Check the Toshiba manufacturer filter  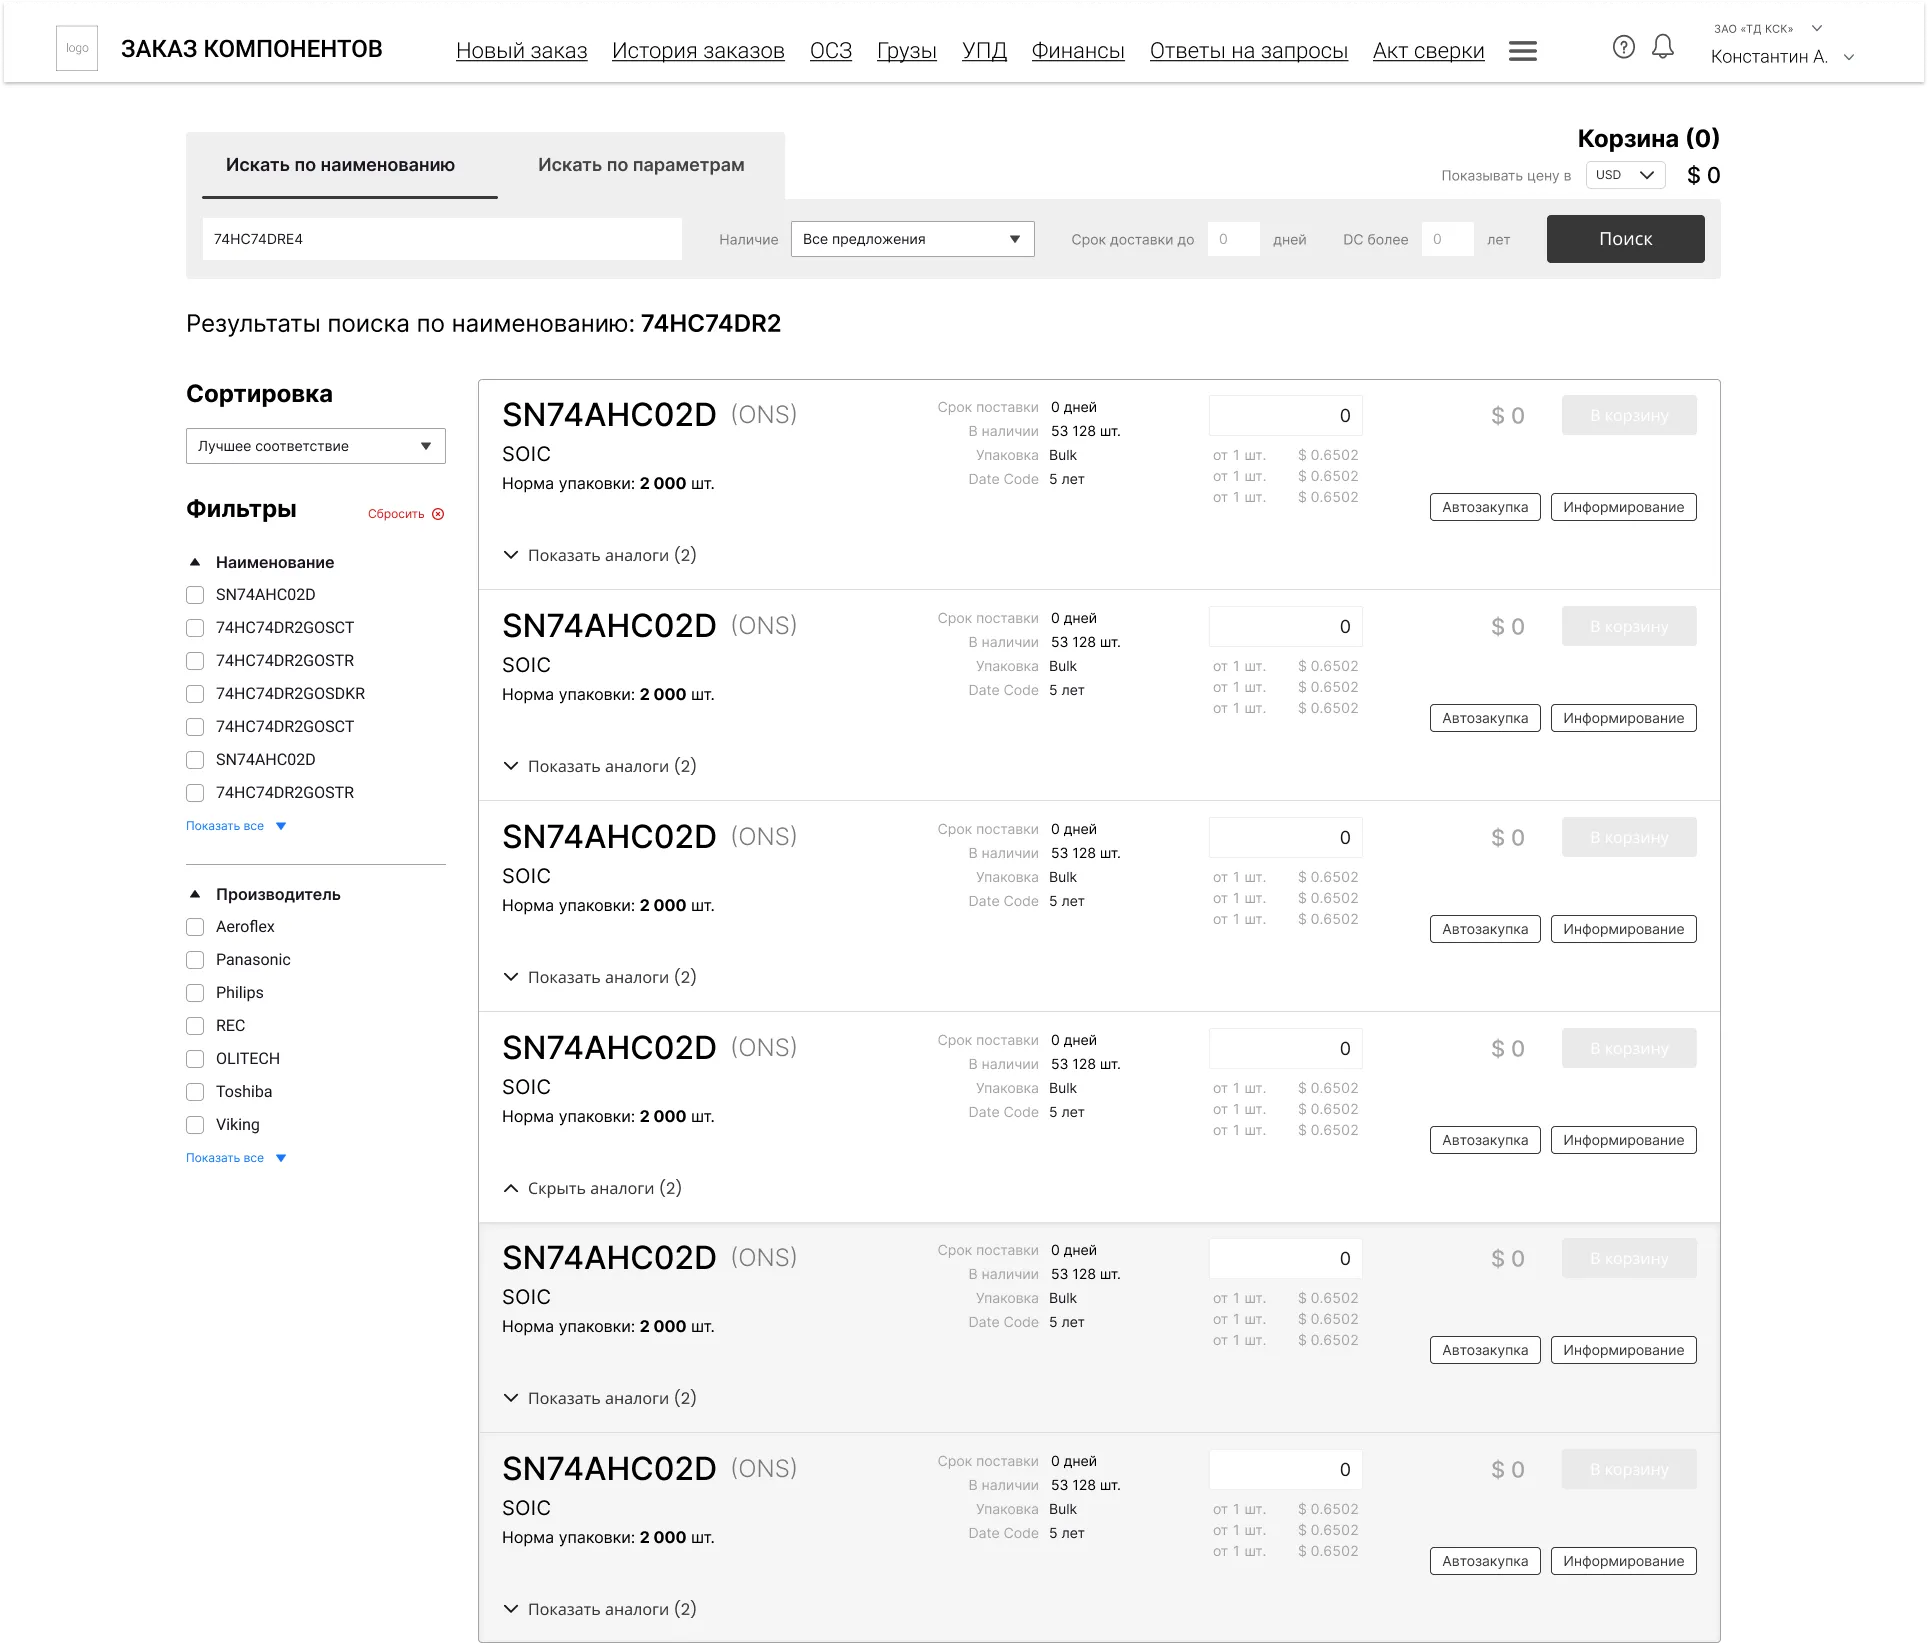click(x=195, y=1092)
